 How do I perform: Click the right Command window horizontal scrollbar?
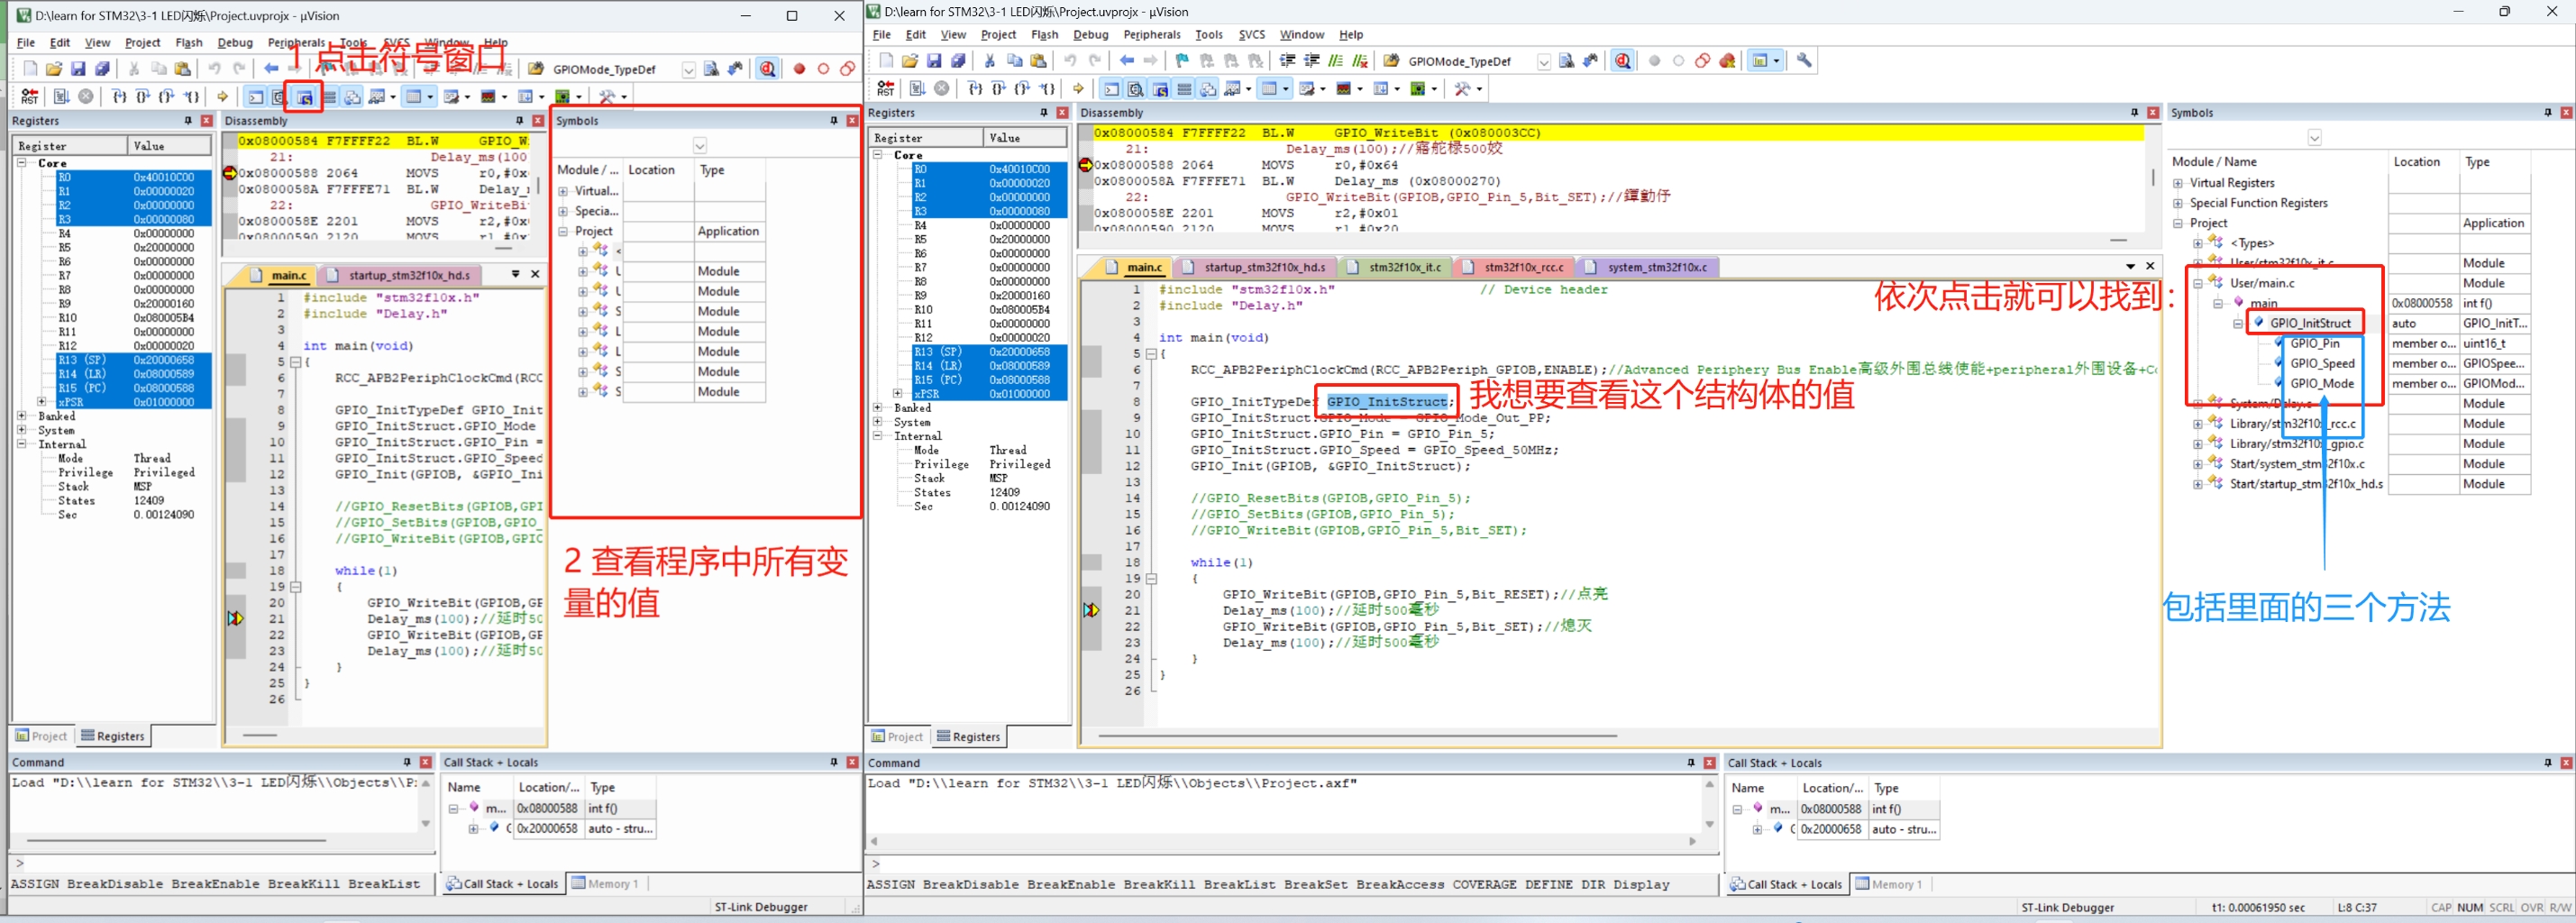coord(1283,841)
